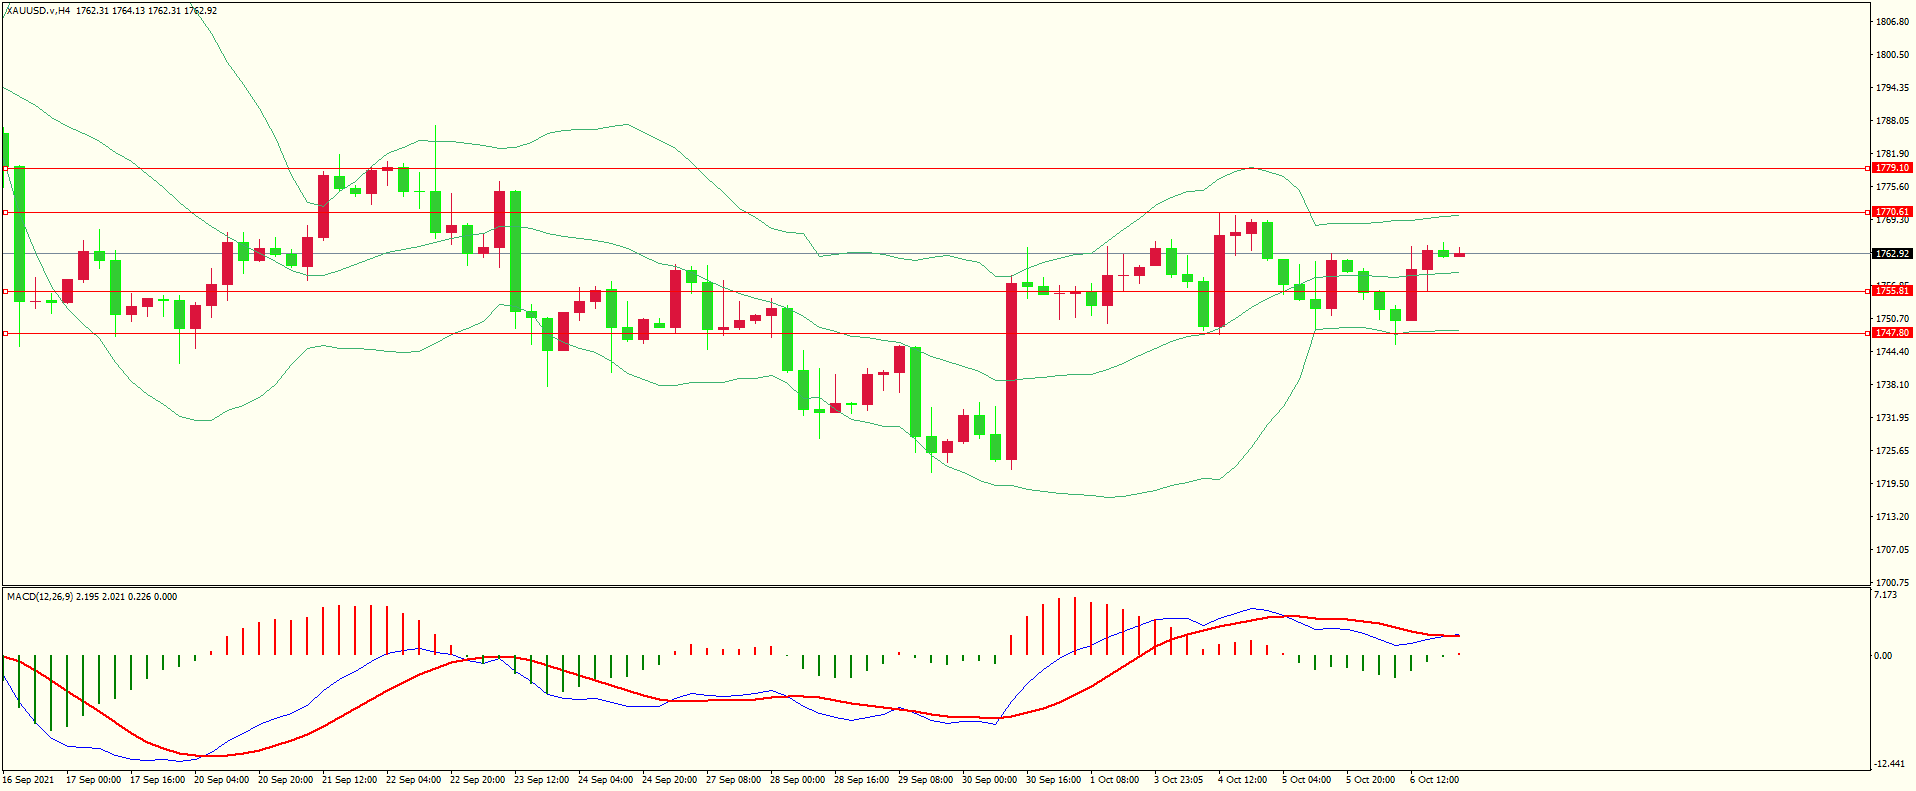This screenshot has width=1916, height=791.
Task: Click the 1725.65 price axis value
Action: [x=1892, y=451]
